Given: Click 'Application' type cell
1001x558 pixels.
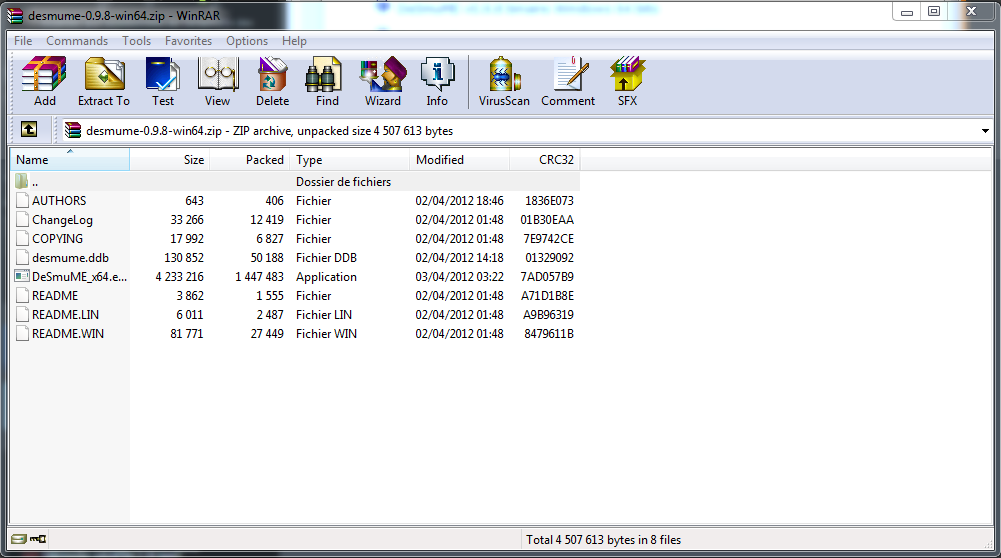Looking at the screenshot, I should [326, 277].
